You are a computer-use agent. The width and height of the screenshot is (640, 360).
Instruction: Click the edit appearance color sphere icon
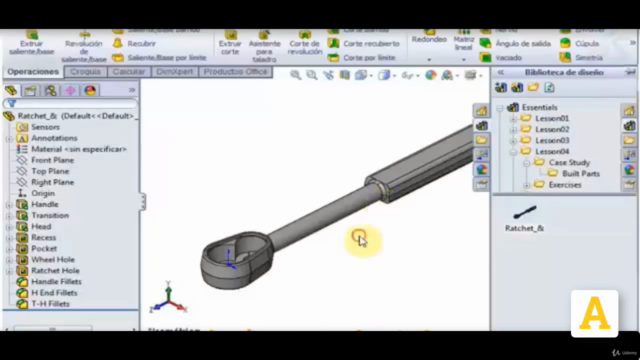pos(431,75)
